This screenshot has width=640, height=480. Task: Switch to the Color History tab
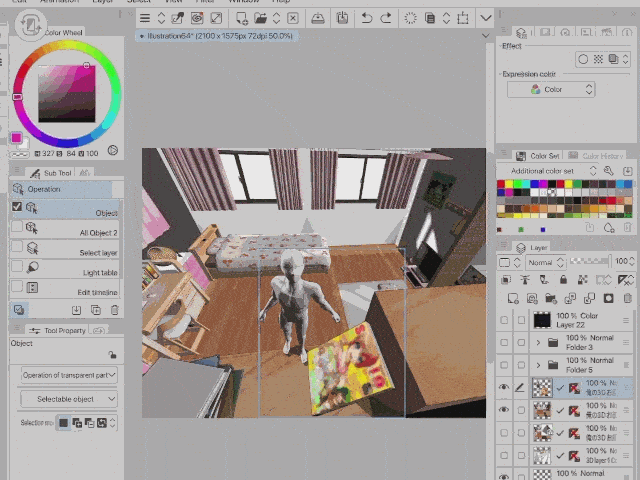pos(596,156)
